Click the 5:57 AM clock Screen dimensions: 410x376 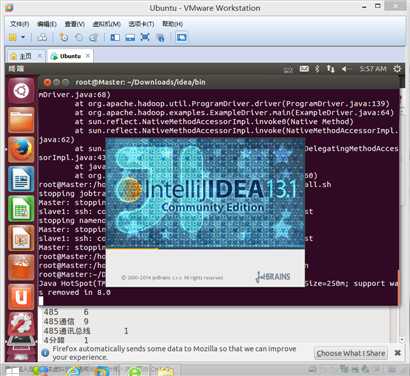(373, 69)
